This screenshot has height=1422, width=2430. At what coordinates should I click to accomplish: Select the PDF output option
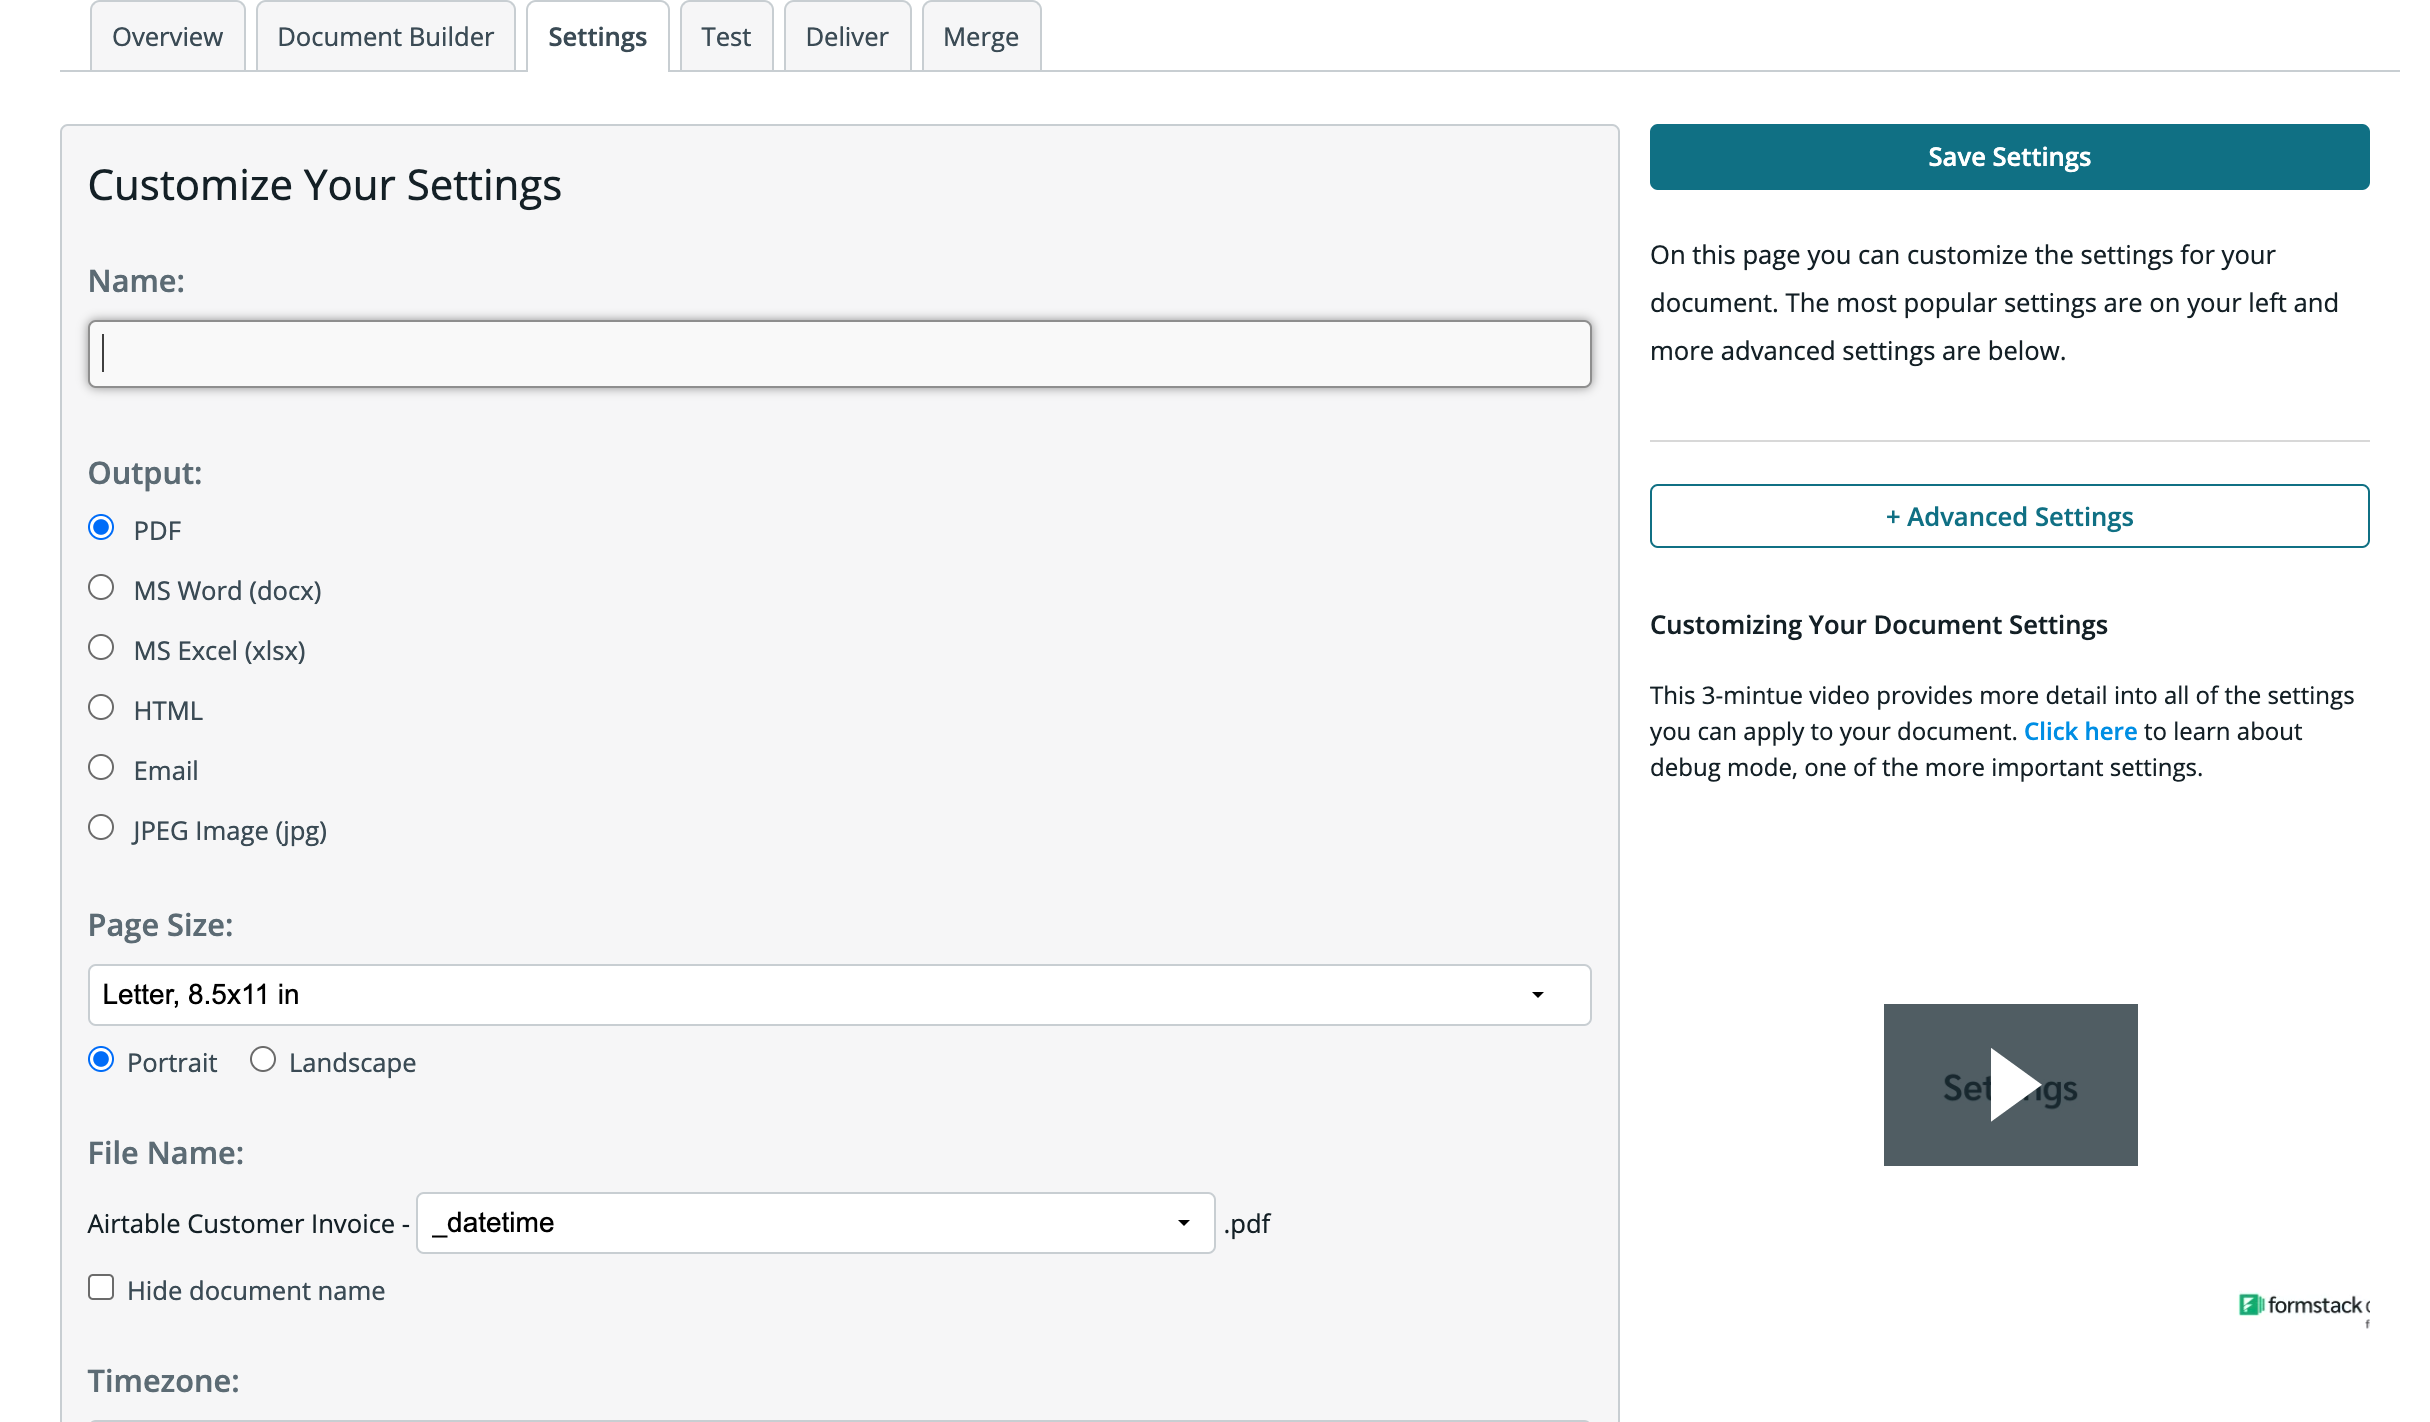pyautogui.click(x=101, y=528)
